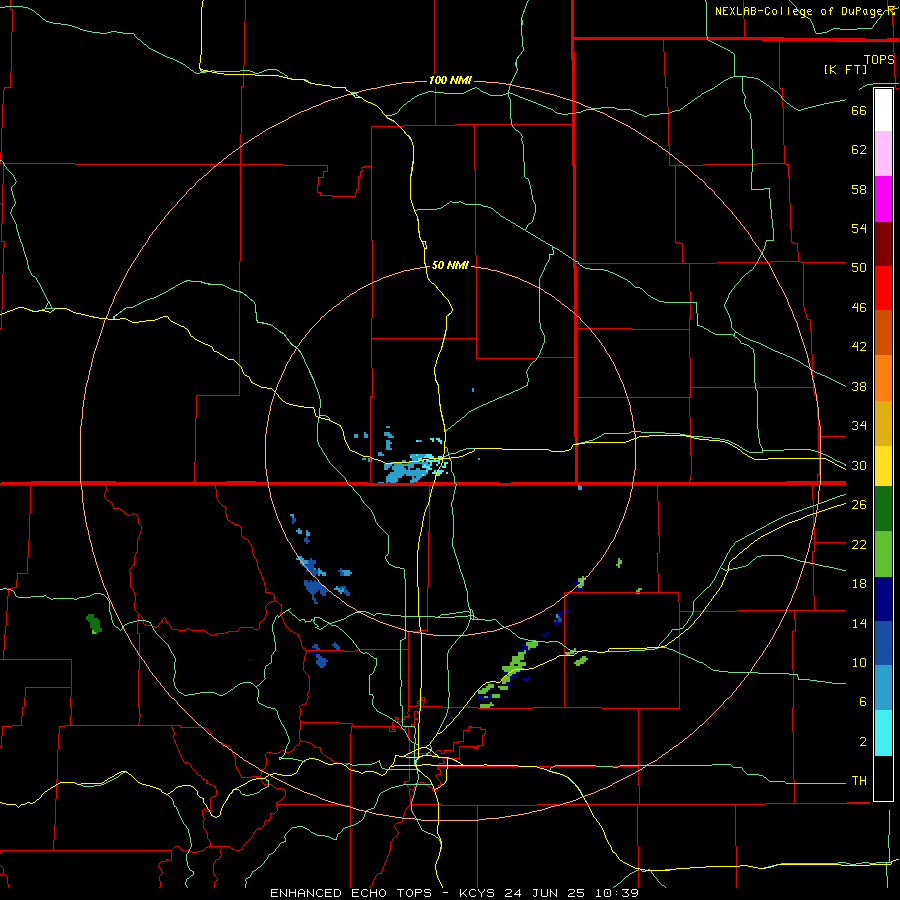900x900 pixels.
Task: Click the "10:39" time stamp
Action: coord(616,893)
